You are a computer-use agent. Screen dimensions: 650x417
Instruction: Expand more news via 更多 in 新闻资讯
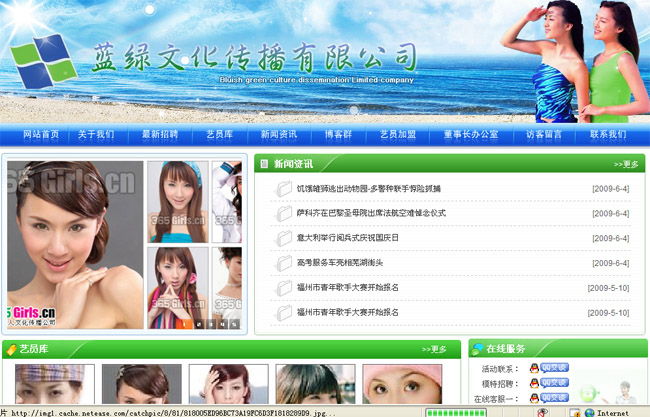coord(626,164)
